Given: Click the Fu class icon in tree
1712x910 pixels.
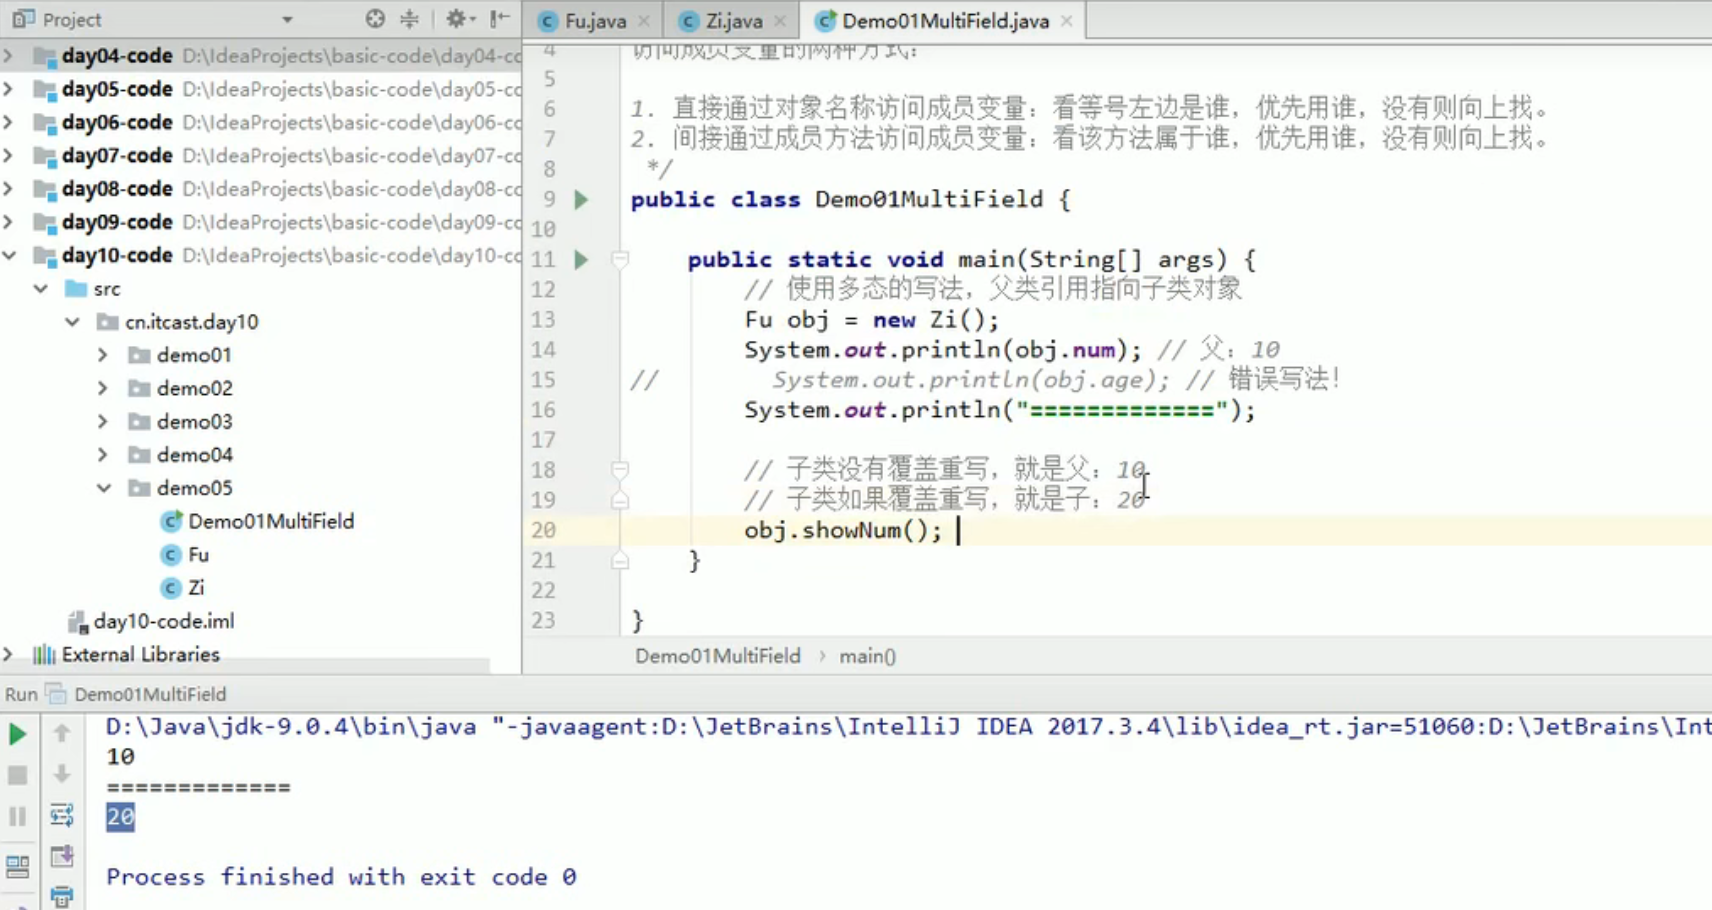Looking at the screenshot, I should (172, 554).
